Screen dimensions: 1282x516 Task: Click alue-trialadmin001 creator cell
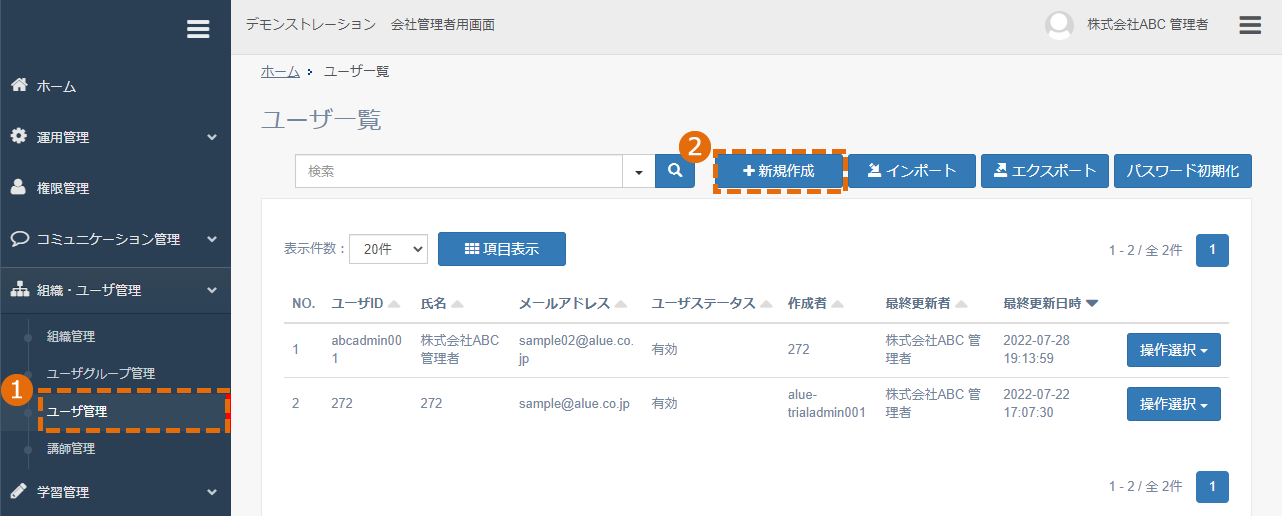tap(826, 404)
